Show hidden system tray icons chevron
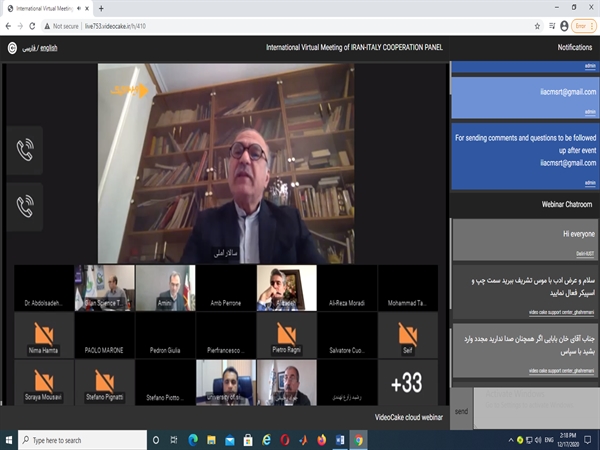Image resolution: width=600 pixels, height=450 pixels. tap(510, 440)
